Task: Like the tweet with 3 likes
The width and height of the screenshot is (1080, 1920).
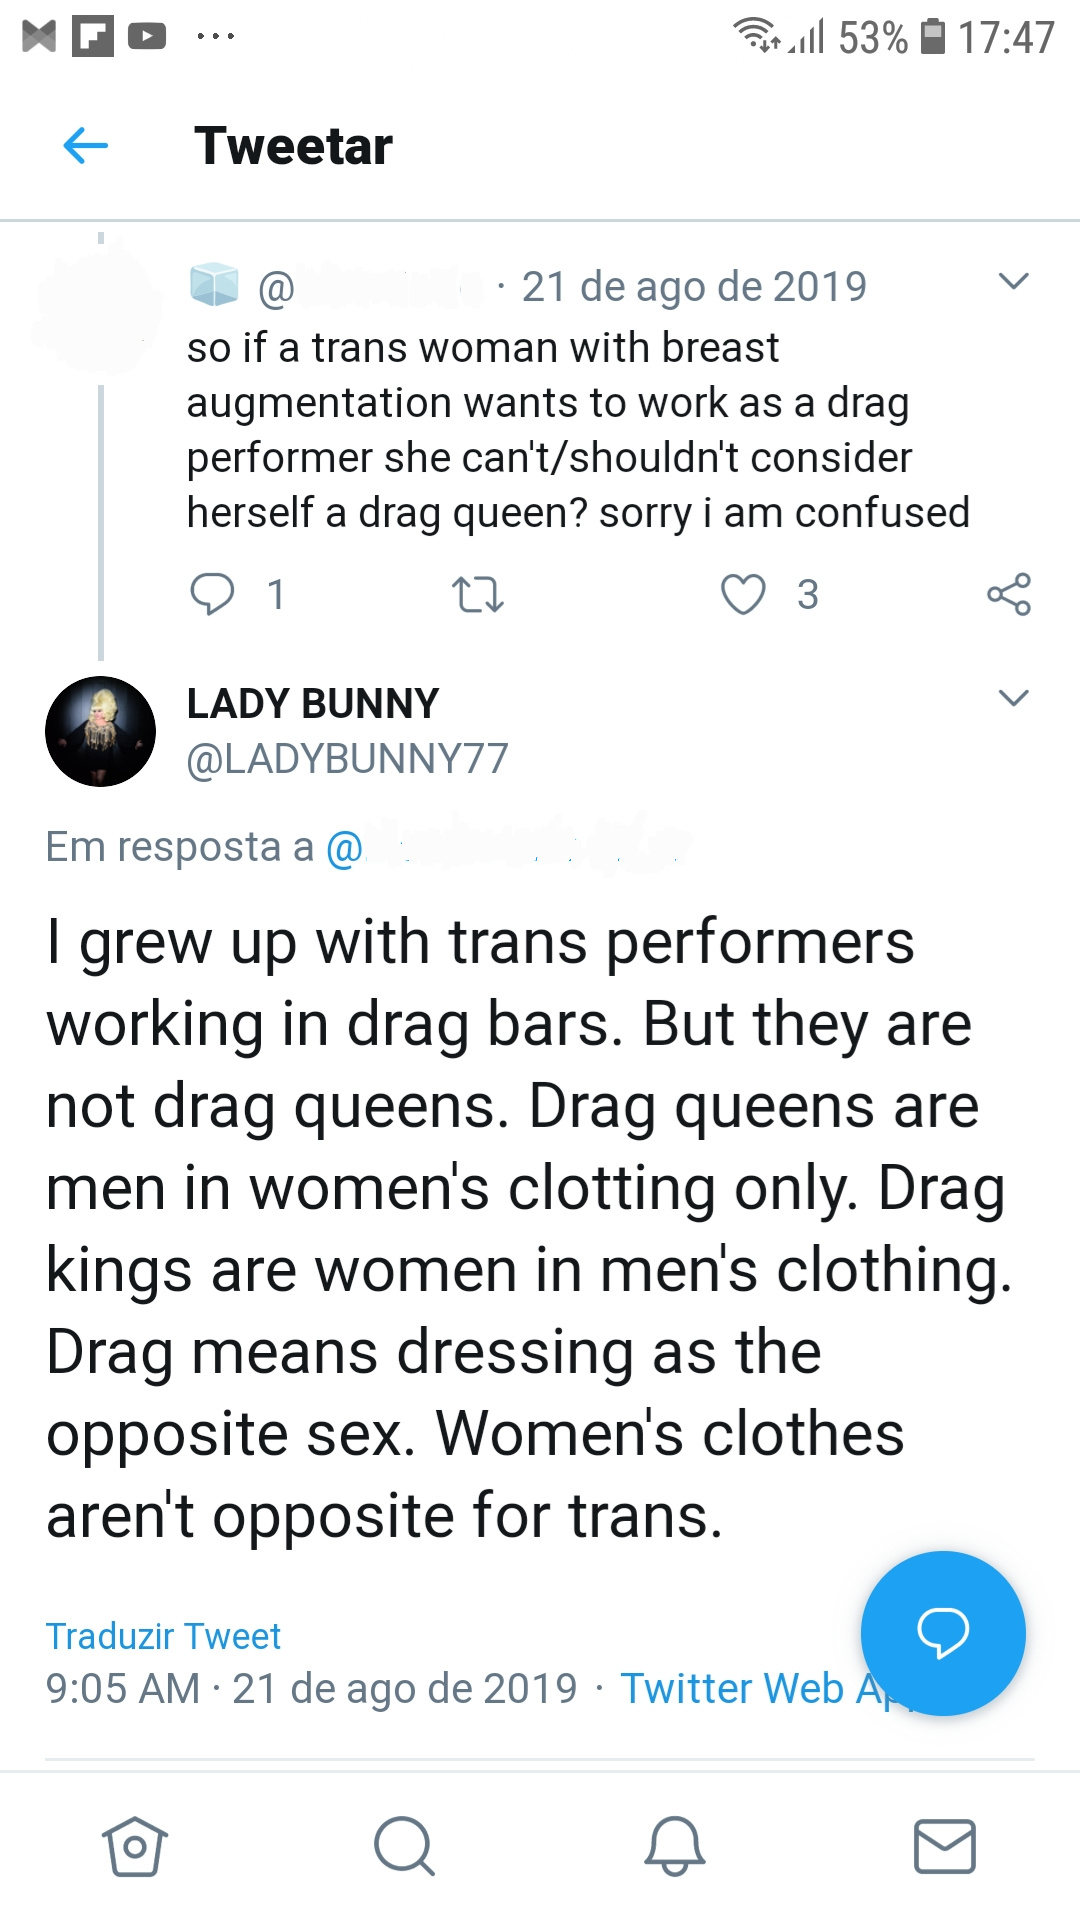Action: pyautogui.click(x=744, y=594)
